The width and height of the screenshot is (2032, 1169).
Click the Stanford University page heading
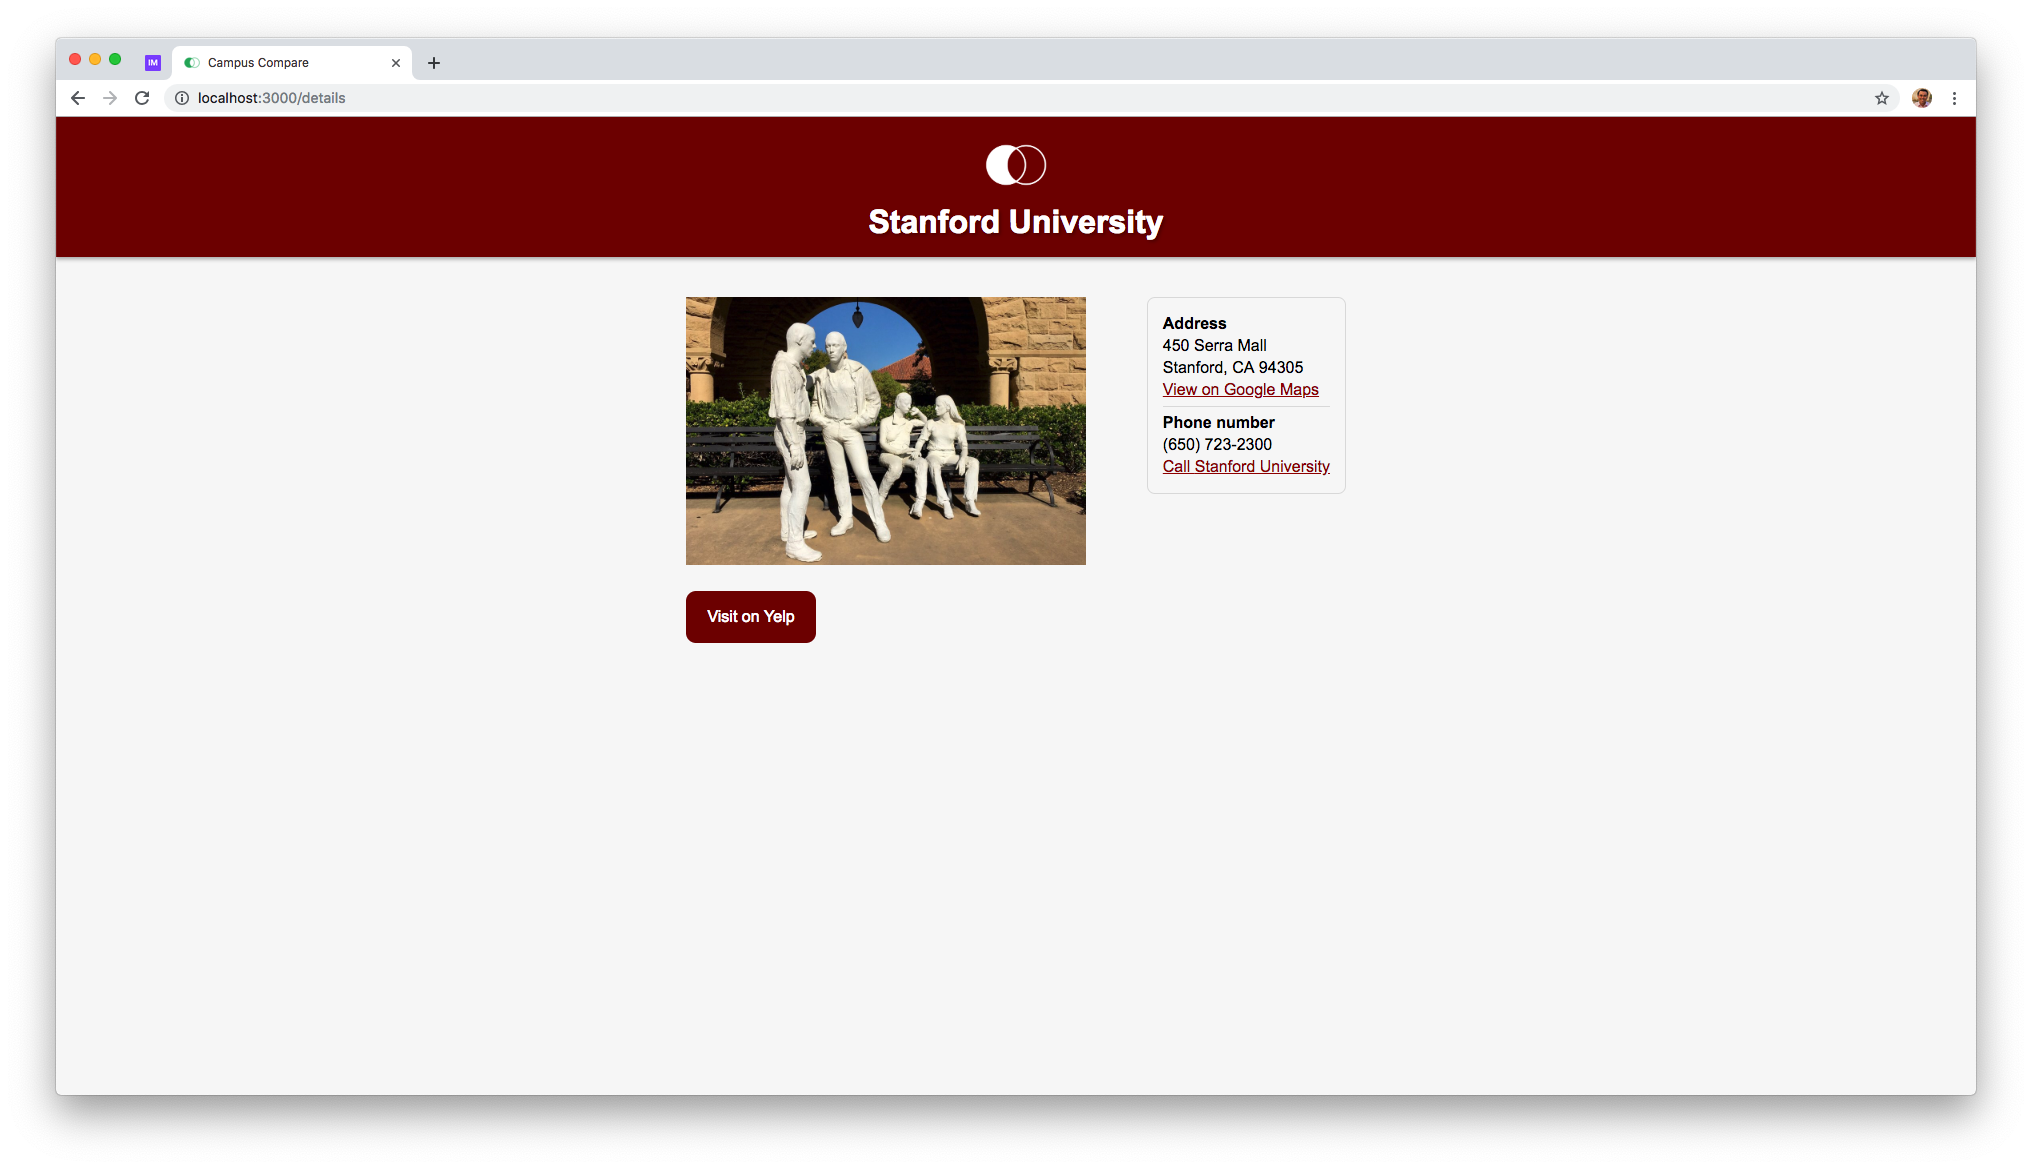click(x=1015, y=222)
